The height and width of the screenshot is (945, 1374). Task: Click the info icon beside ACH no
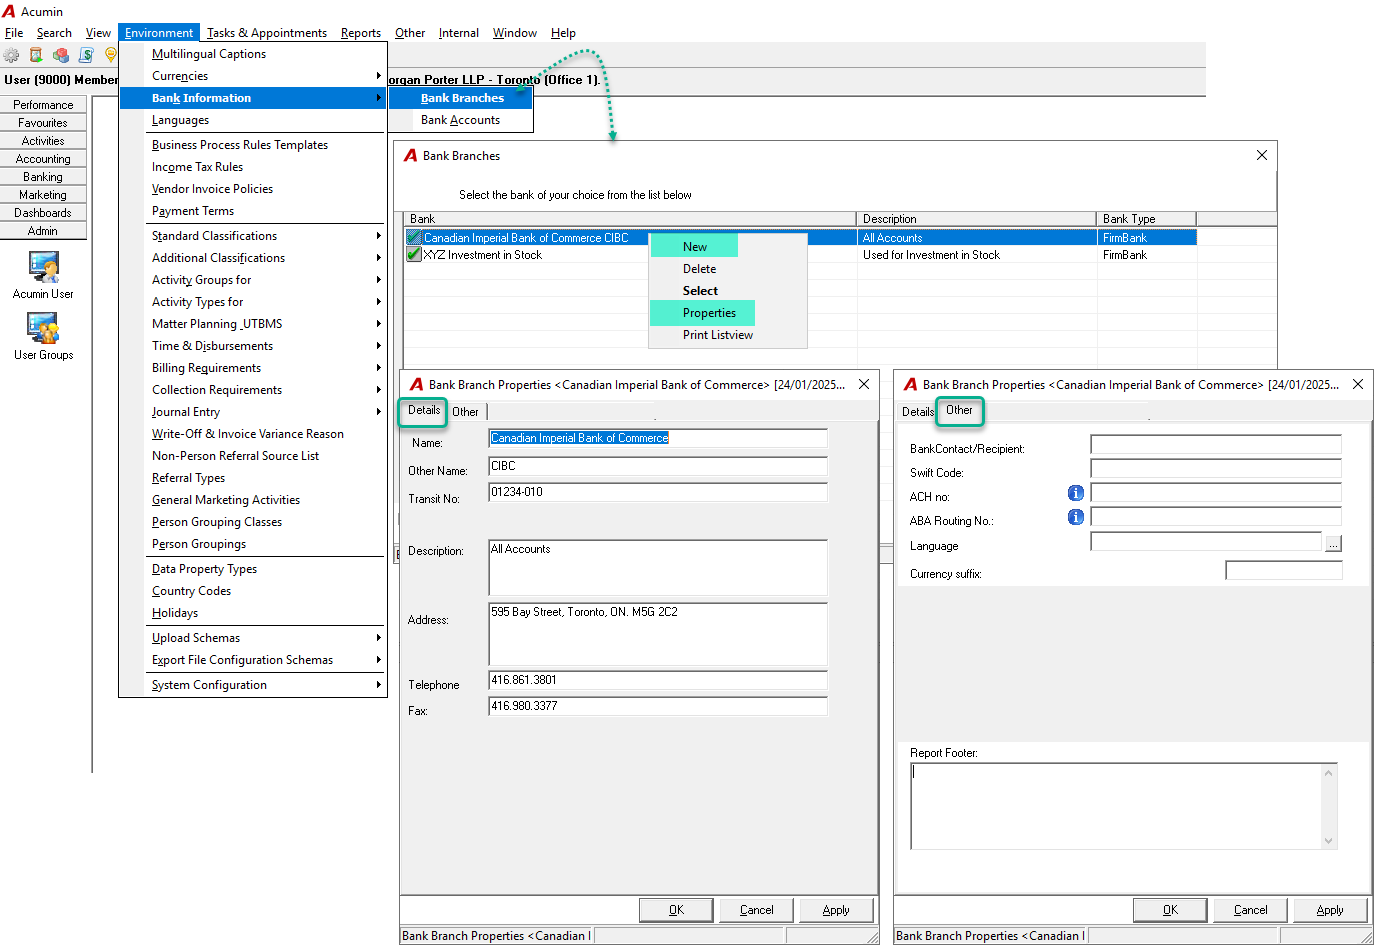pyautogui.click(x=1076, y=493)
